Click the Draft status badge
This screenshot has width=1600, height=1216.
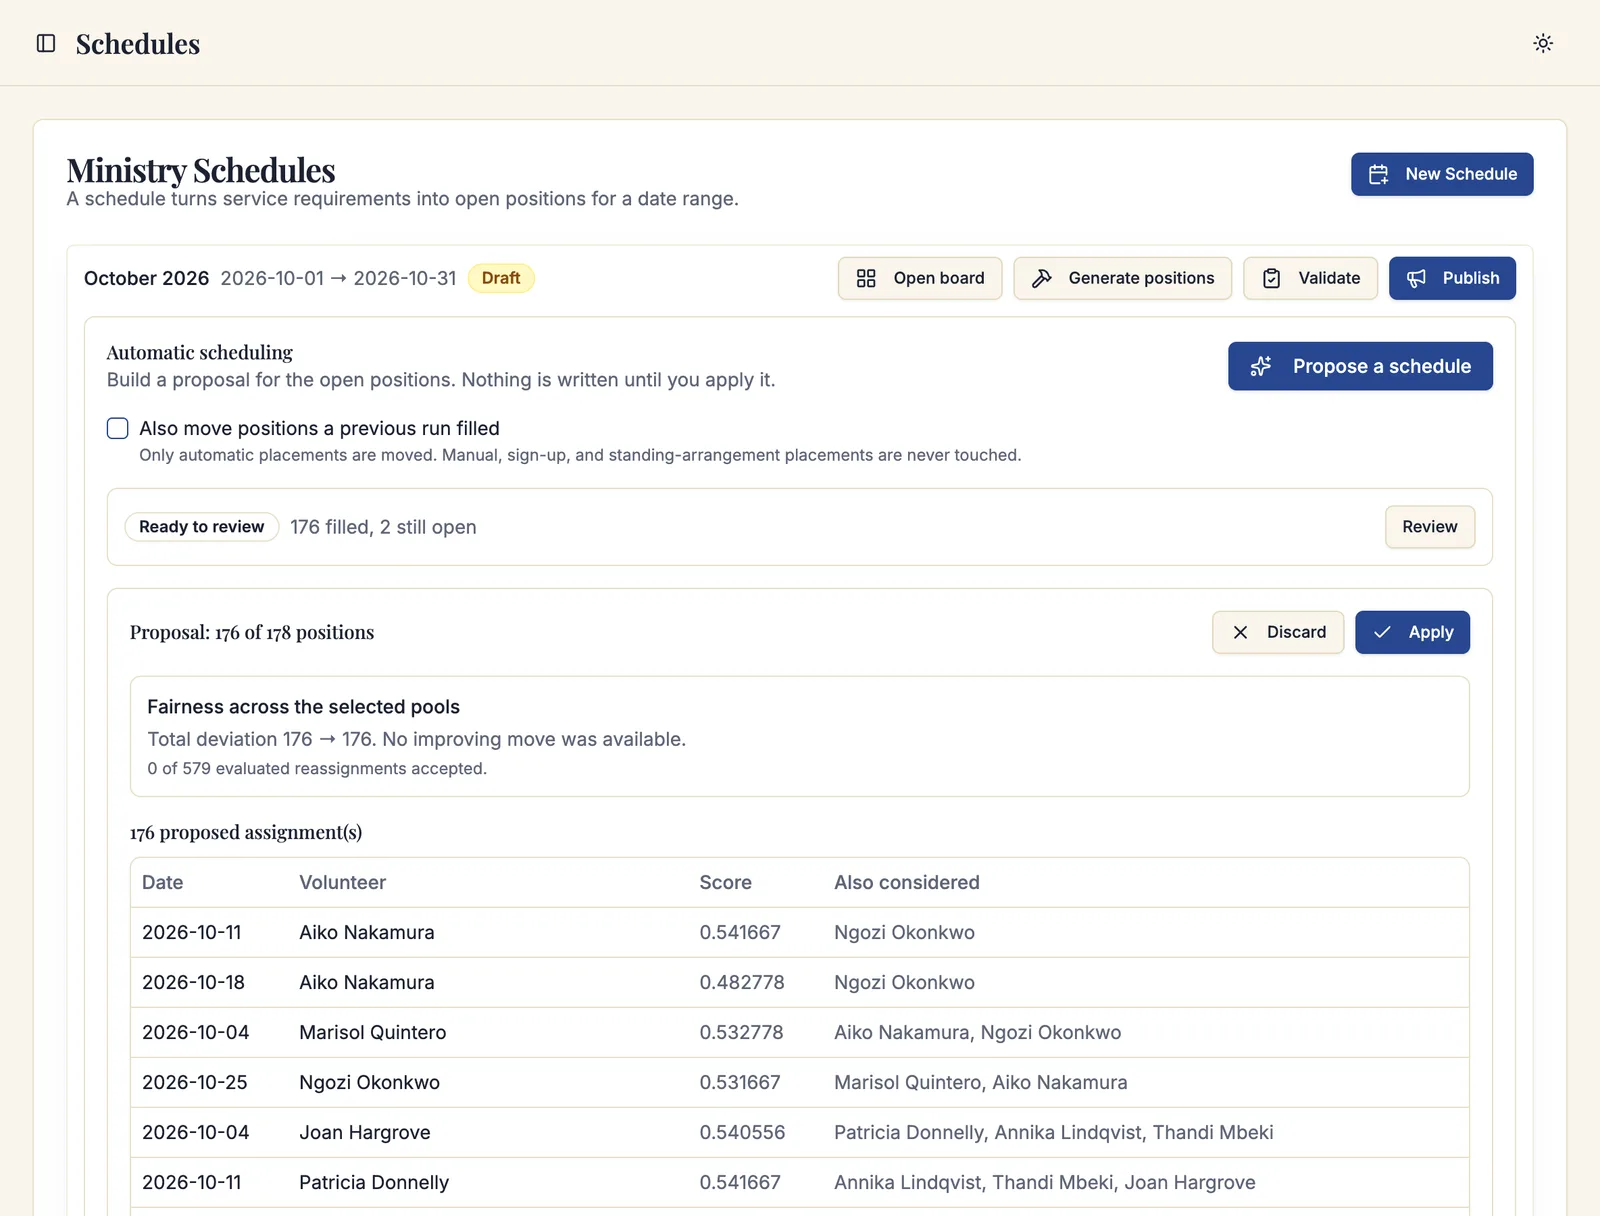click(x=501, y=278)
